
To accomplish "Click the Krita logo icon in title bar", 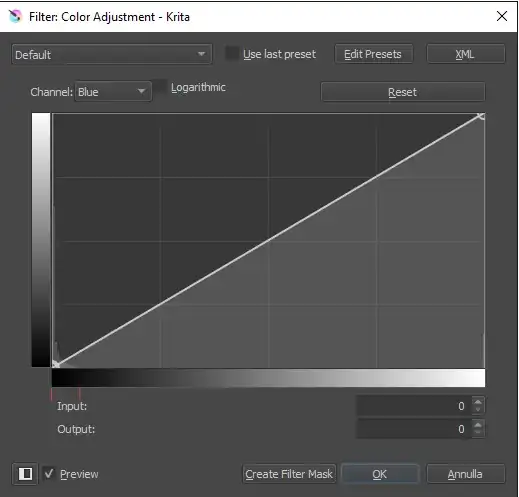I will coord(15,16).
